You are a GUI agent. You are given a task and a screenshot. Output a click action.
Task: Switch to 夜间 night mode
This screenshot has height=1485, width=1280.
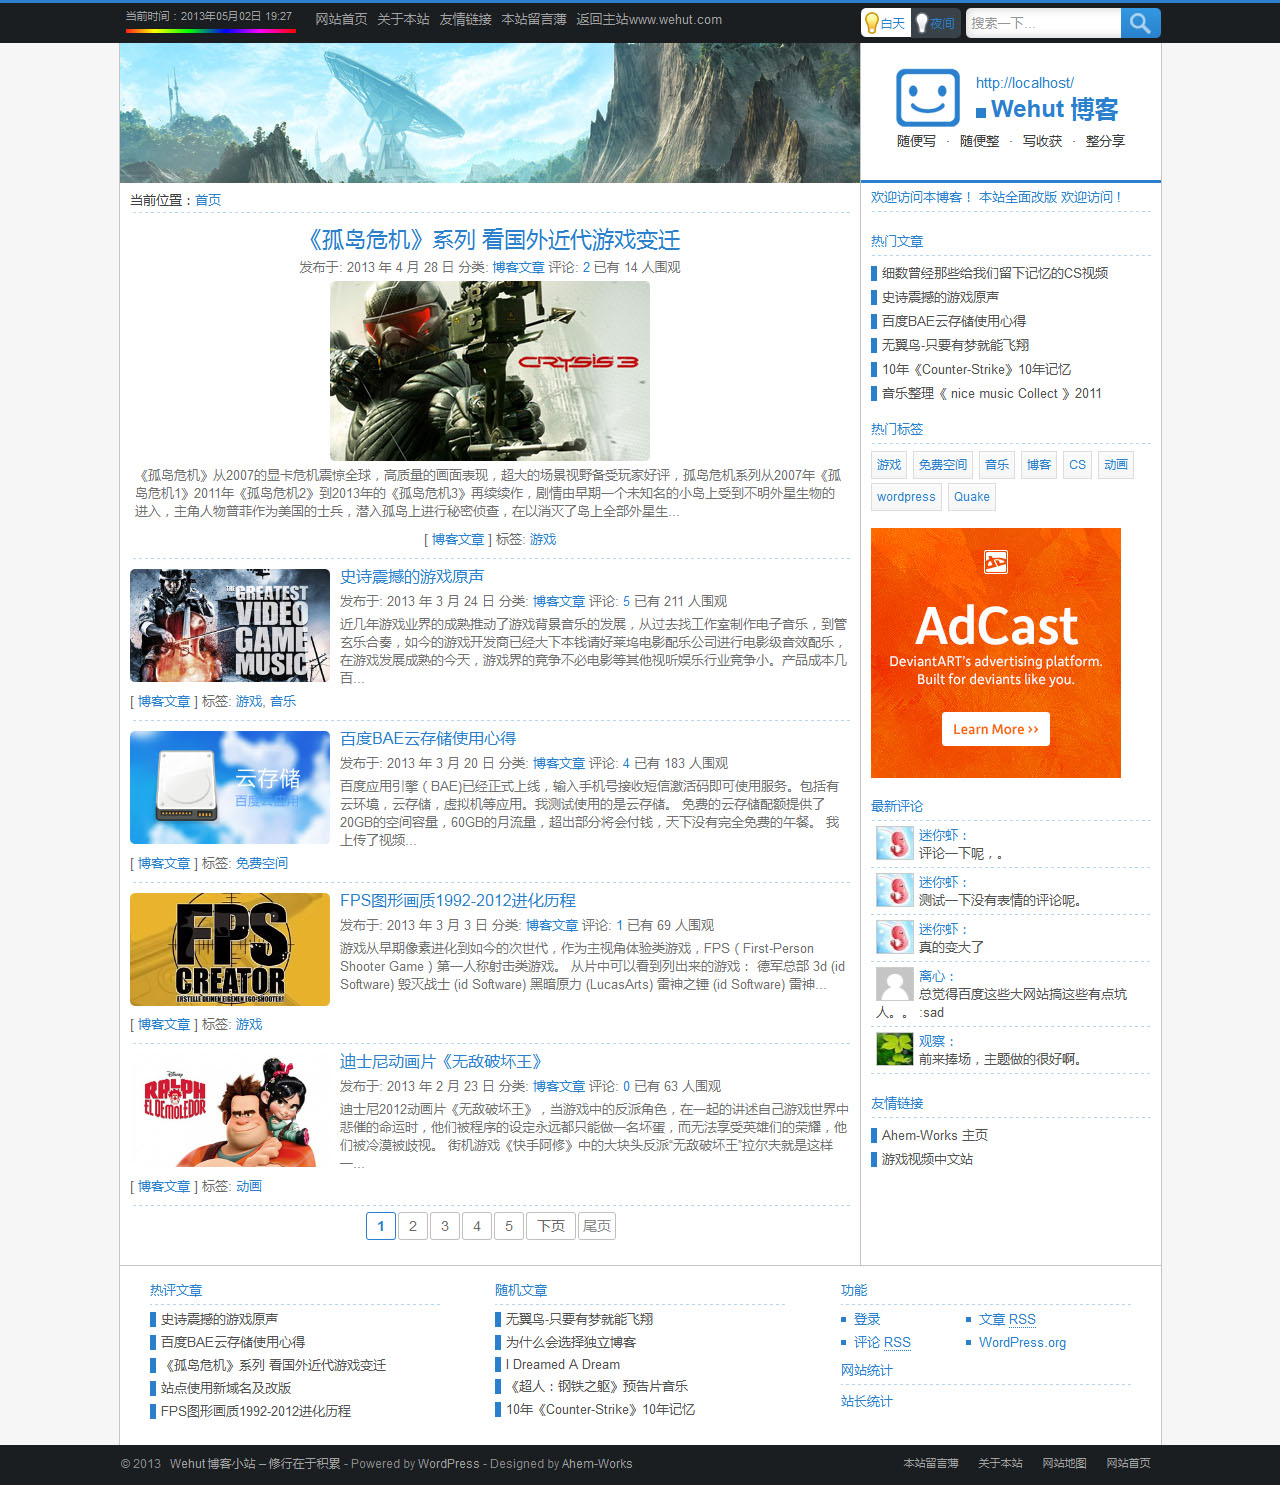click(935, 23)
